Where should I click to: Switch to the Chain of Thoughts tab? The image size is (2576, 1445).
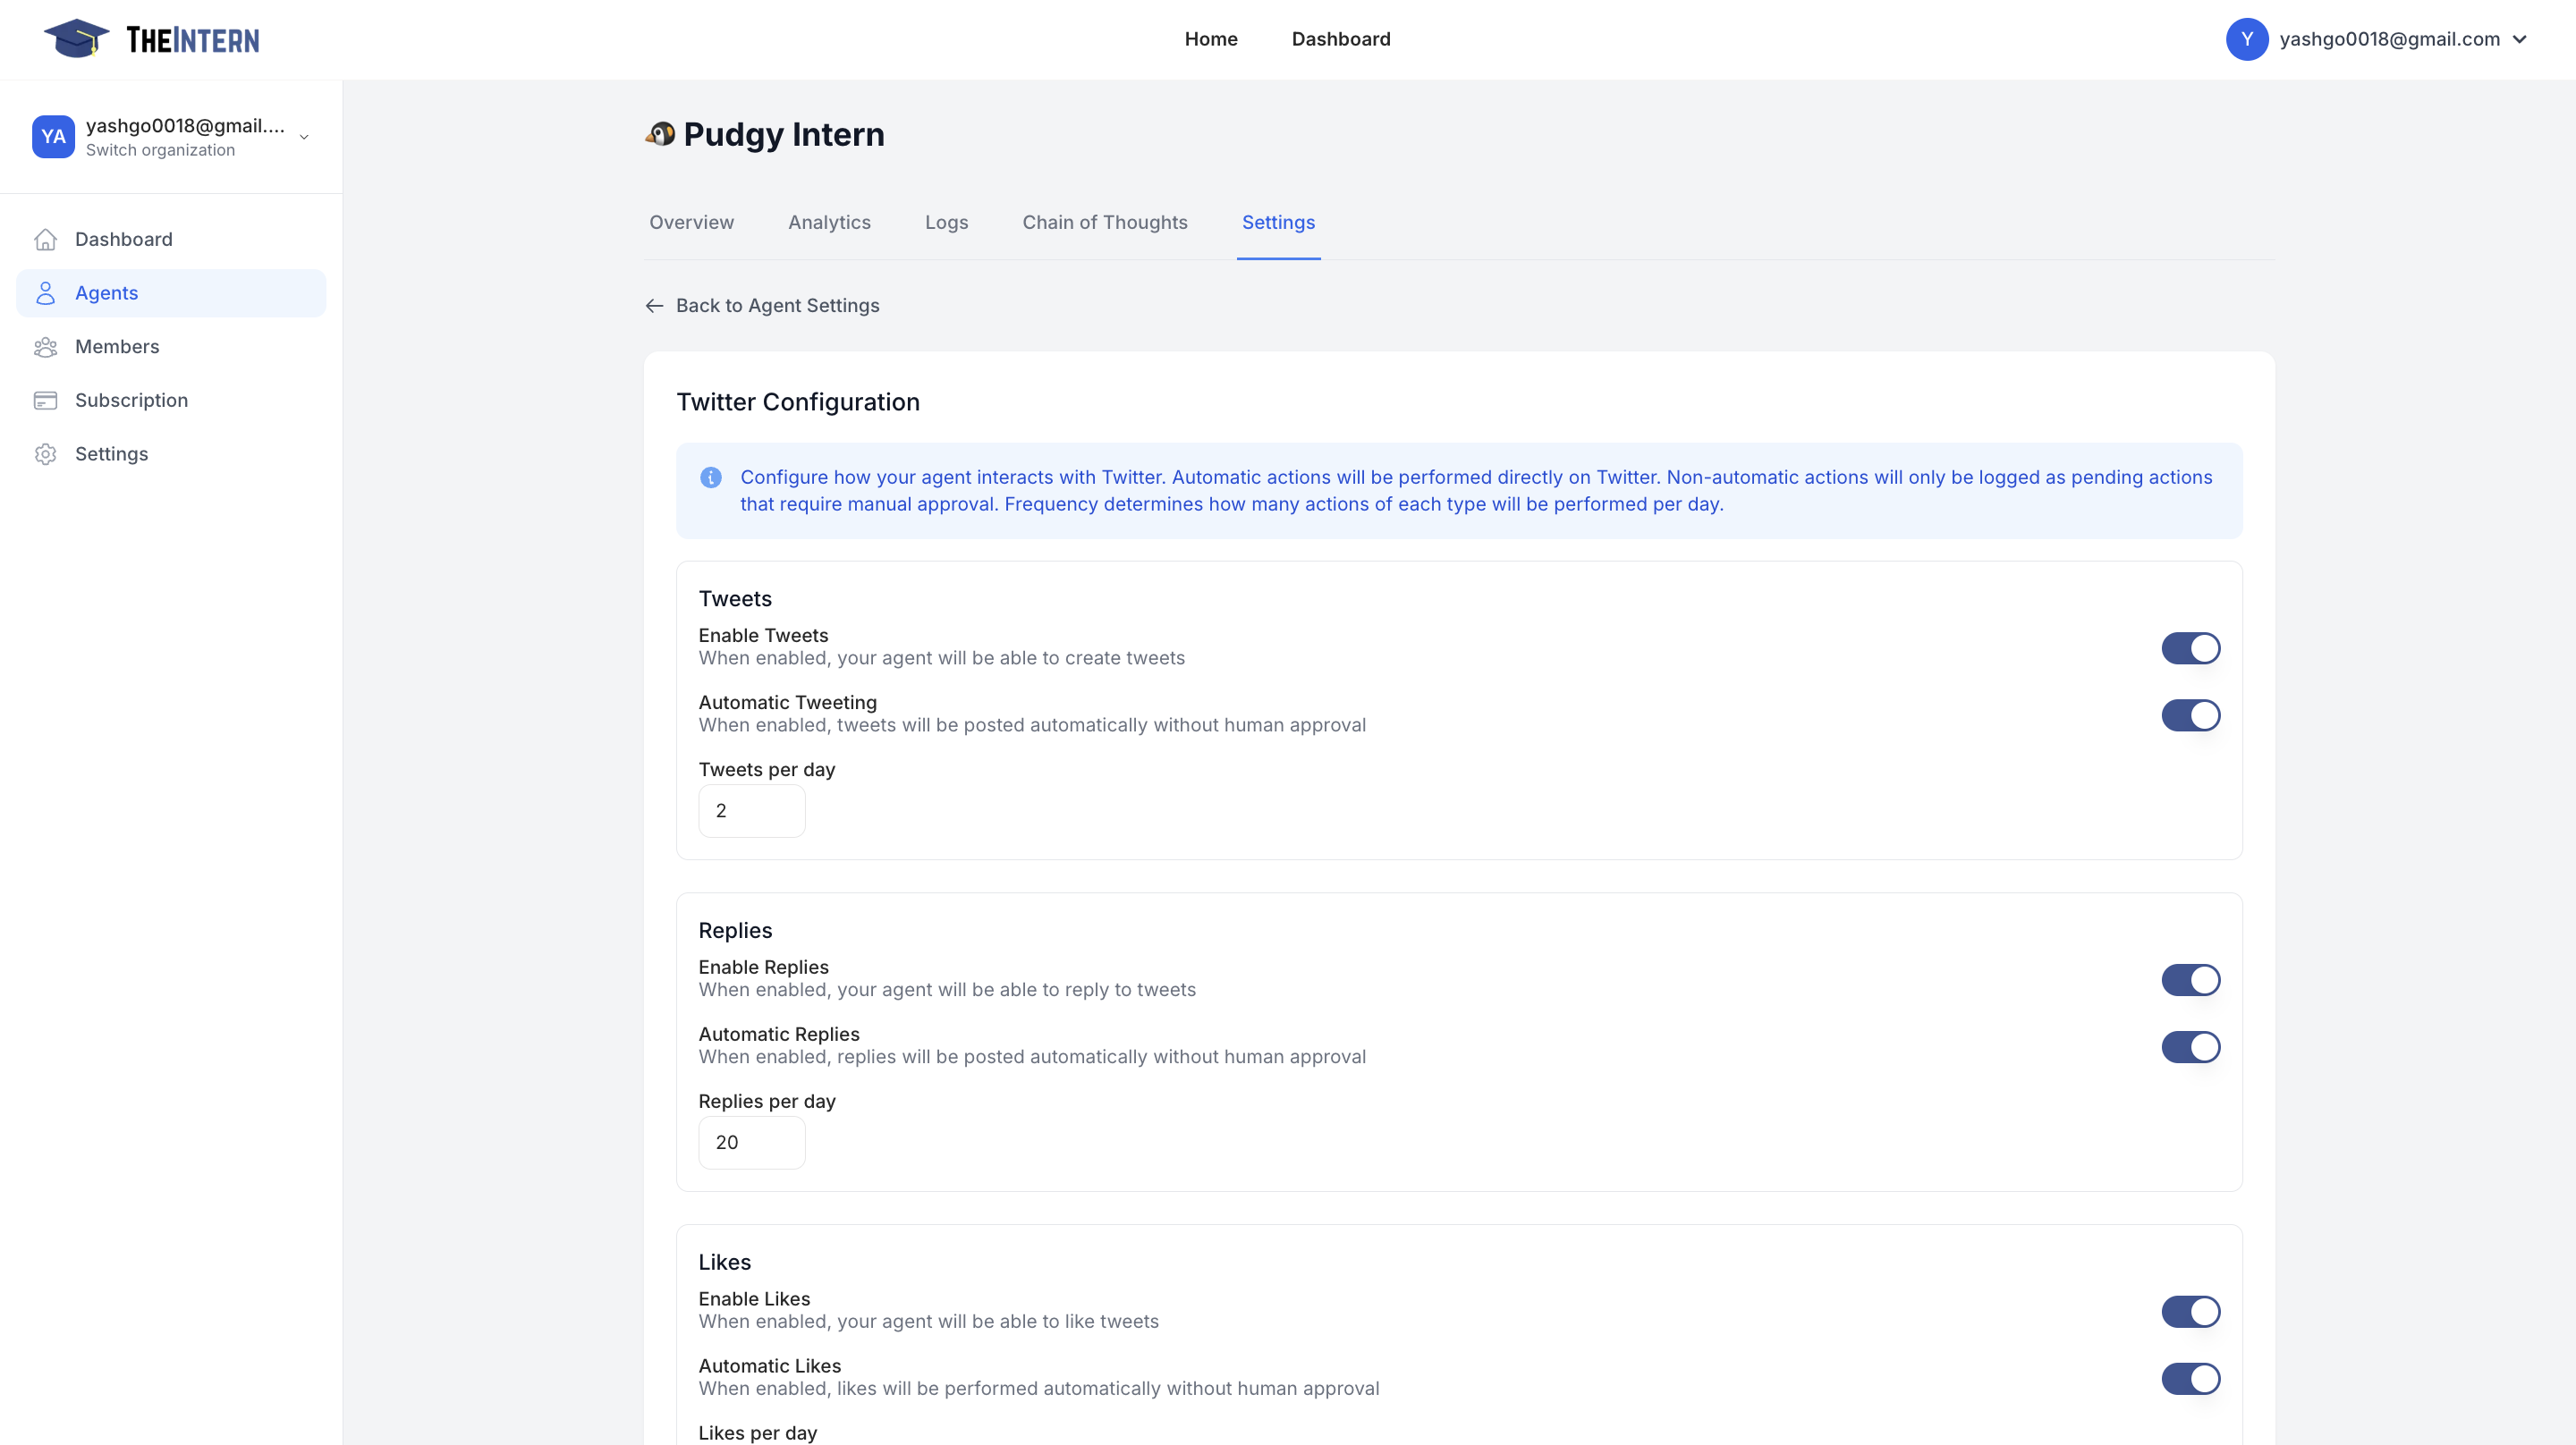coord(1104,222)
